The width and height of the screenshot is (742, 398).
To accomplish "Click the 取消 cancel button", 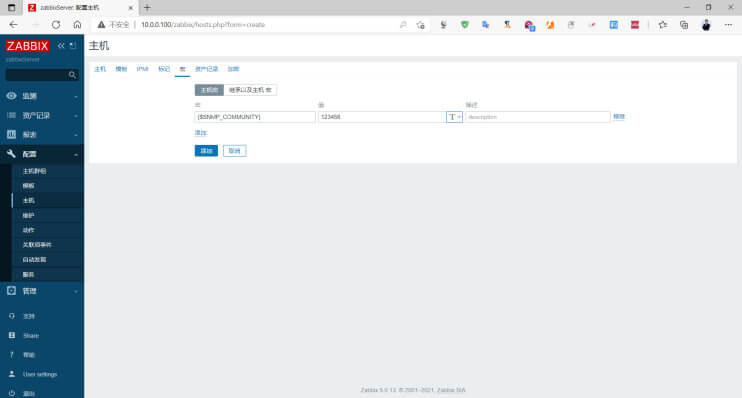I will tap(235, 151).
